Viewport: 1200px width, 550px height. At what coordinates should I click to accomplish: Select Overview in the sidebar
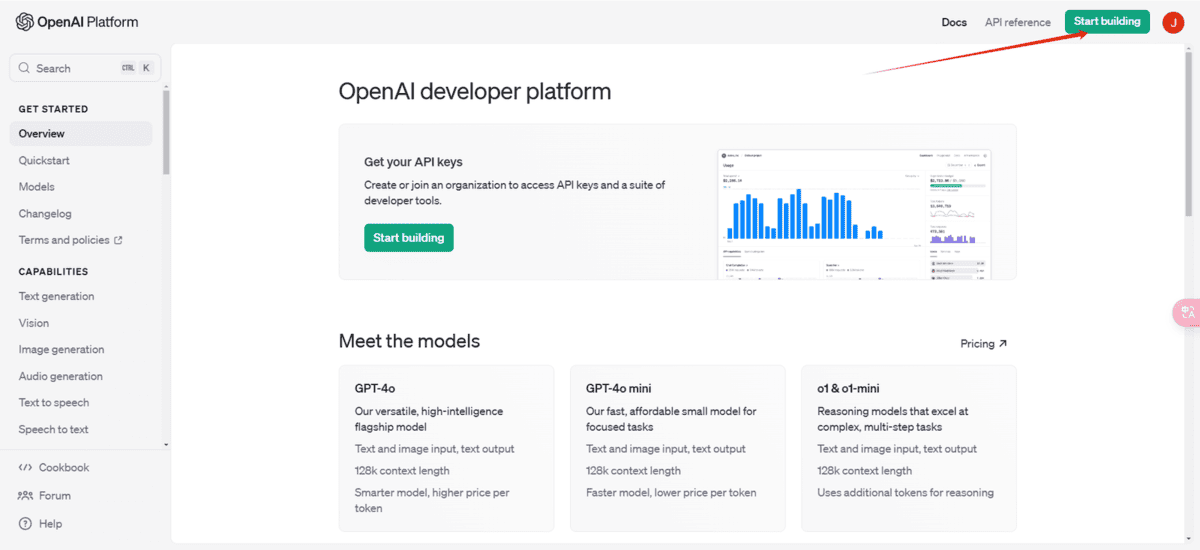pyautogui.click(x=81, y=134)
